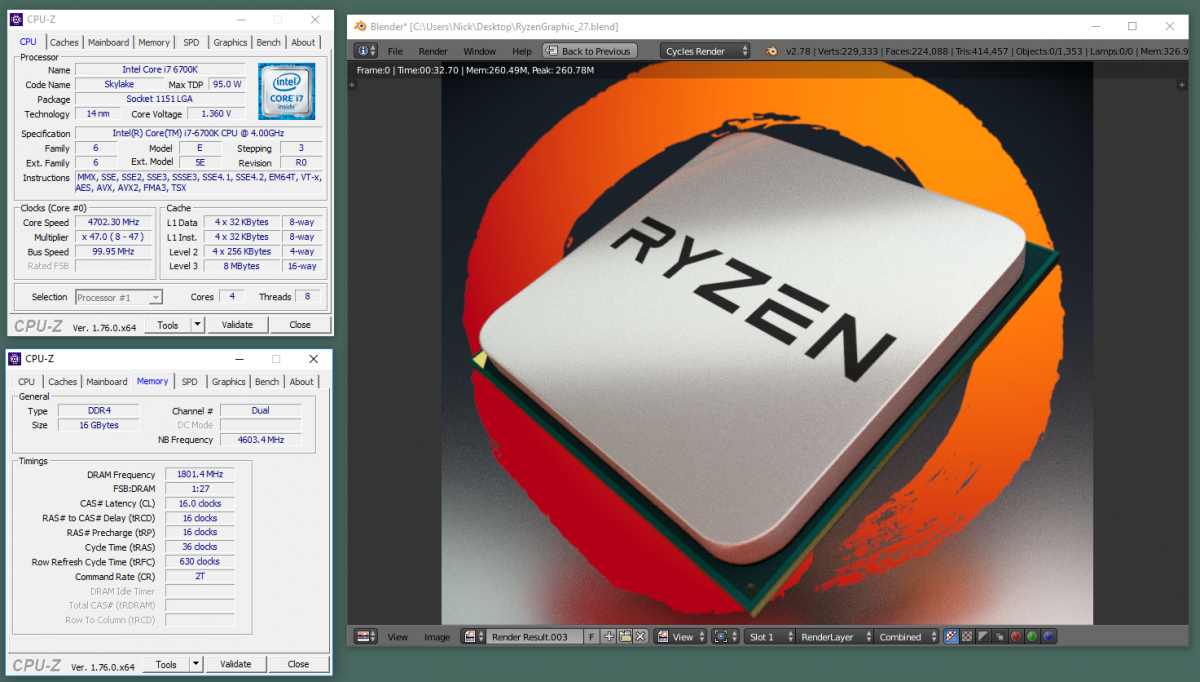Open the image editor Image menu
This screenshot has height=682, width=1200.
[x=437, y=637]
